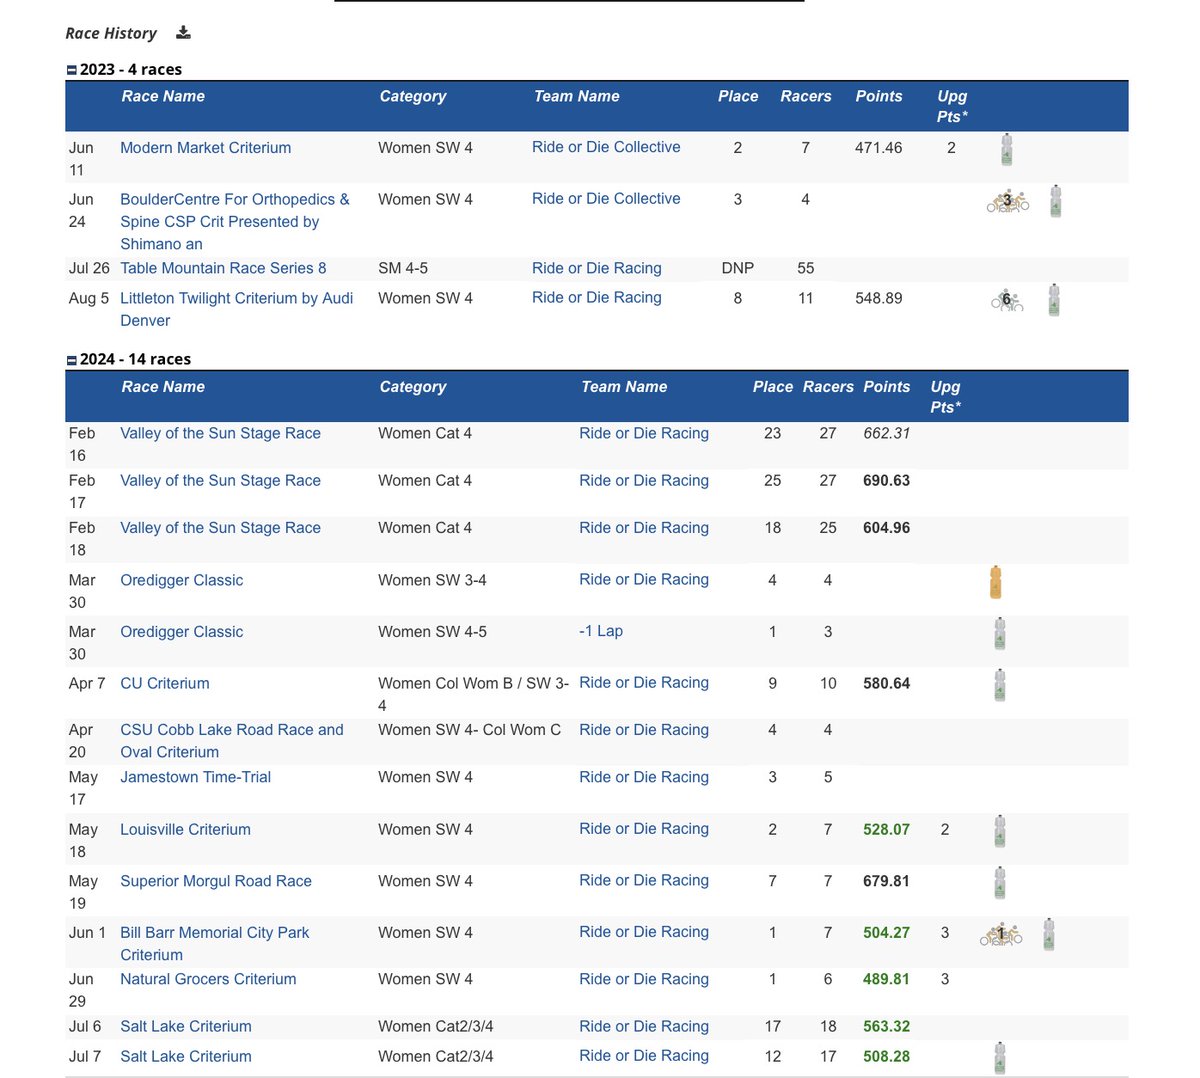This screenshot has height=1078, width=1200.
Task: Open Ride or Die Racing team in Natural Grocers row
Action: (x=644, y=979)
